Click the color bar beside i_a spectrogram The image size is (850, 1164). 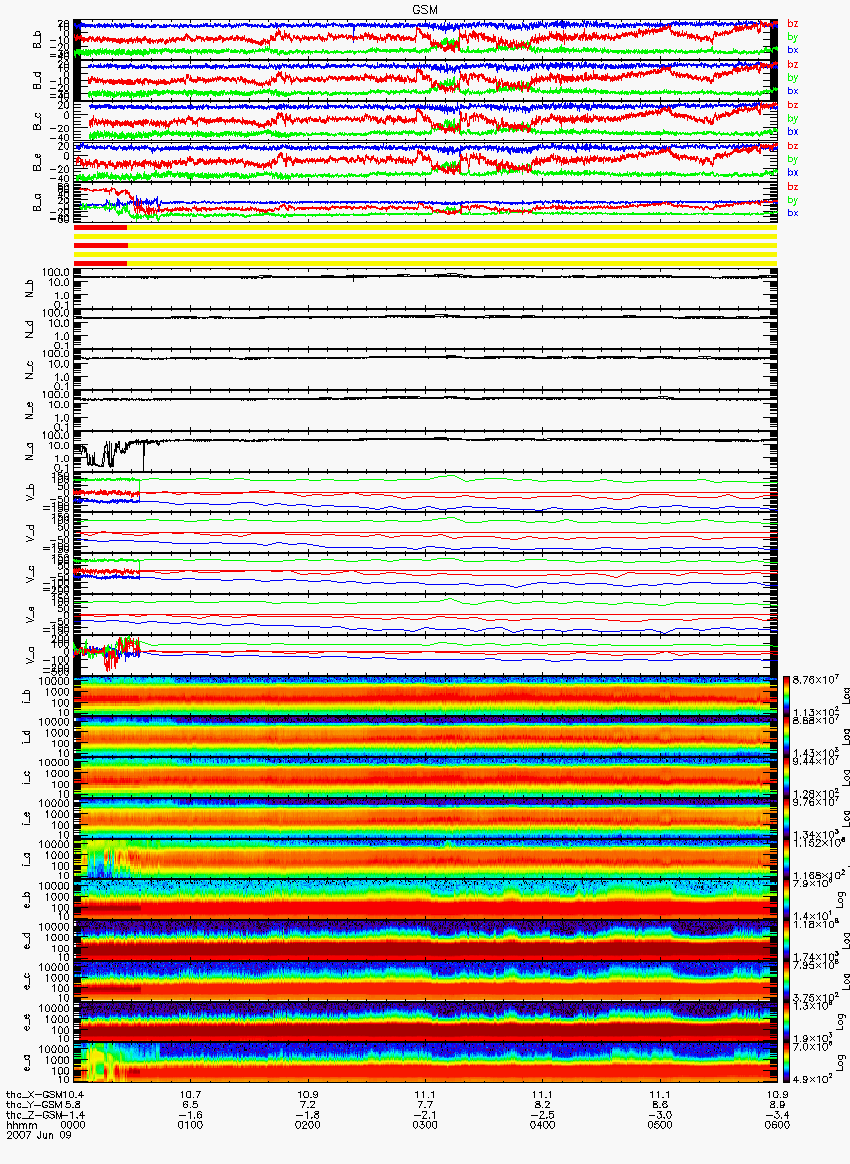[x=786, y=860]
